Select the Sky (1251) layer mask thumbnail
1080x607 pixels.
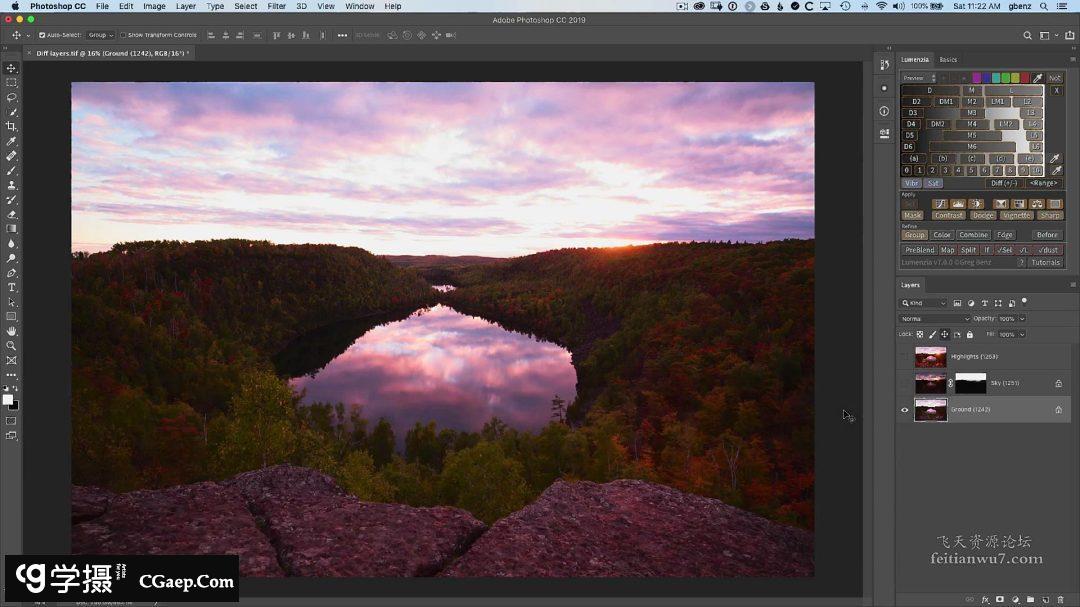(970, 383)
